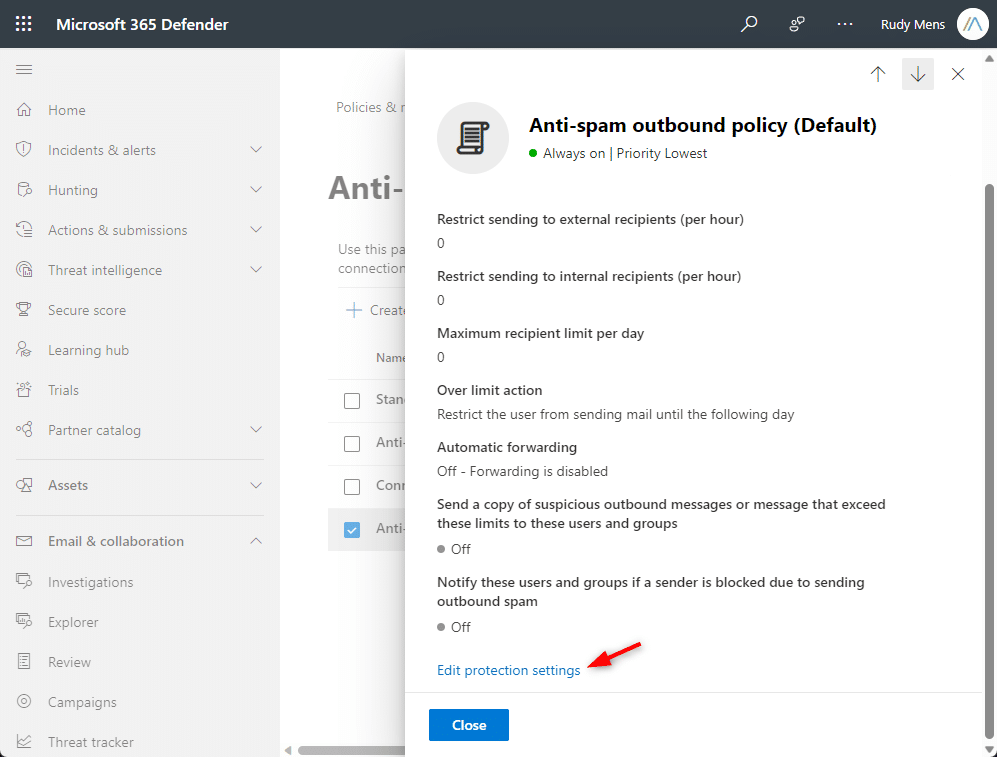997x757 pixels.
Task: Open the community/feedback icon in header
Action: 797,24
